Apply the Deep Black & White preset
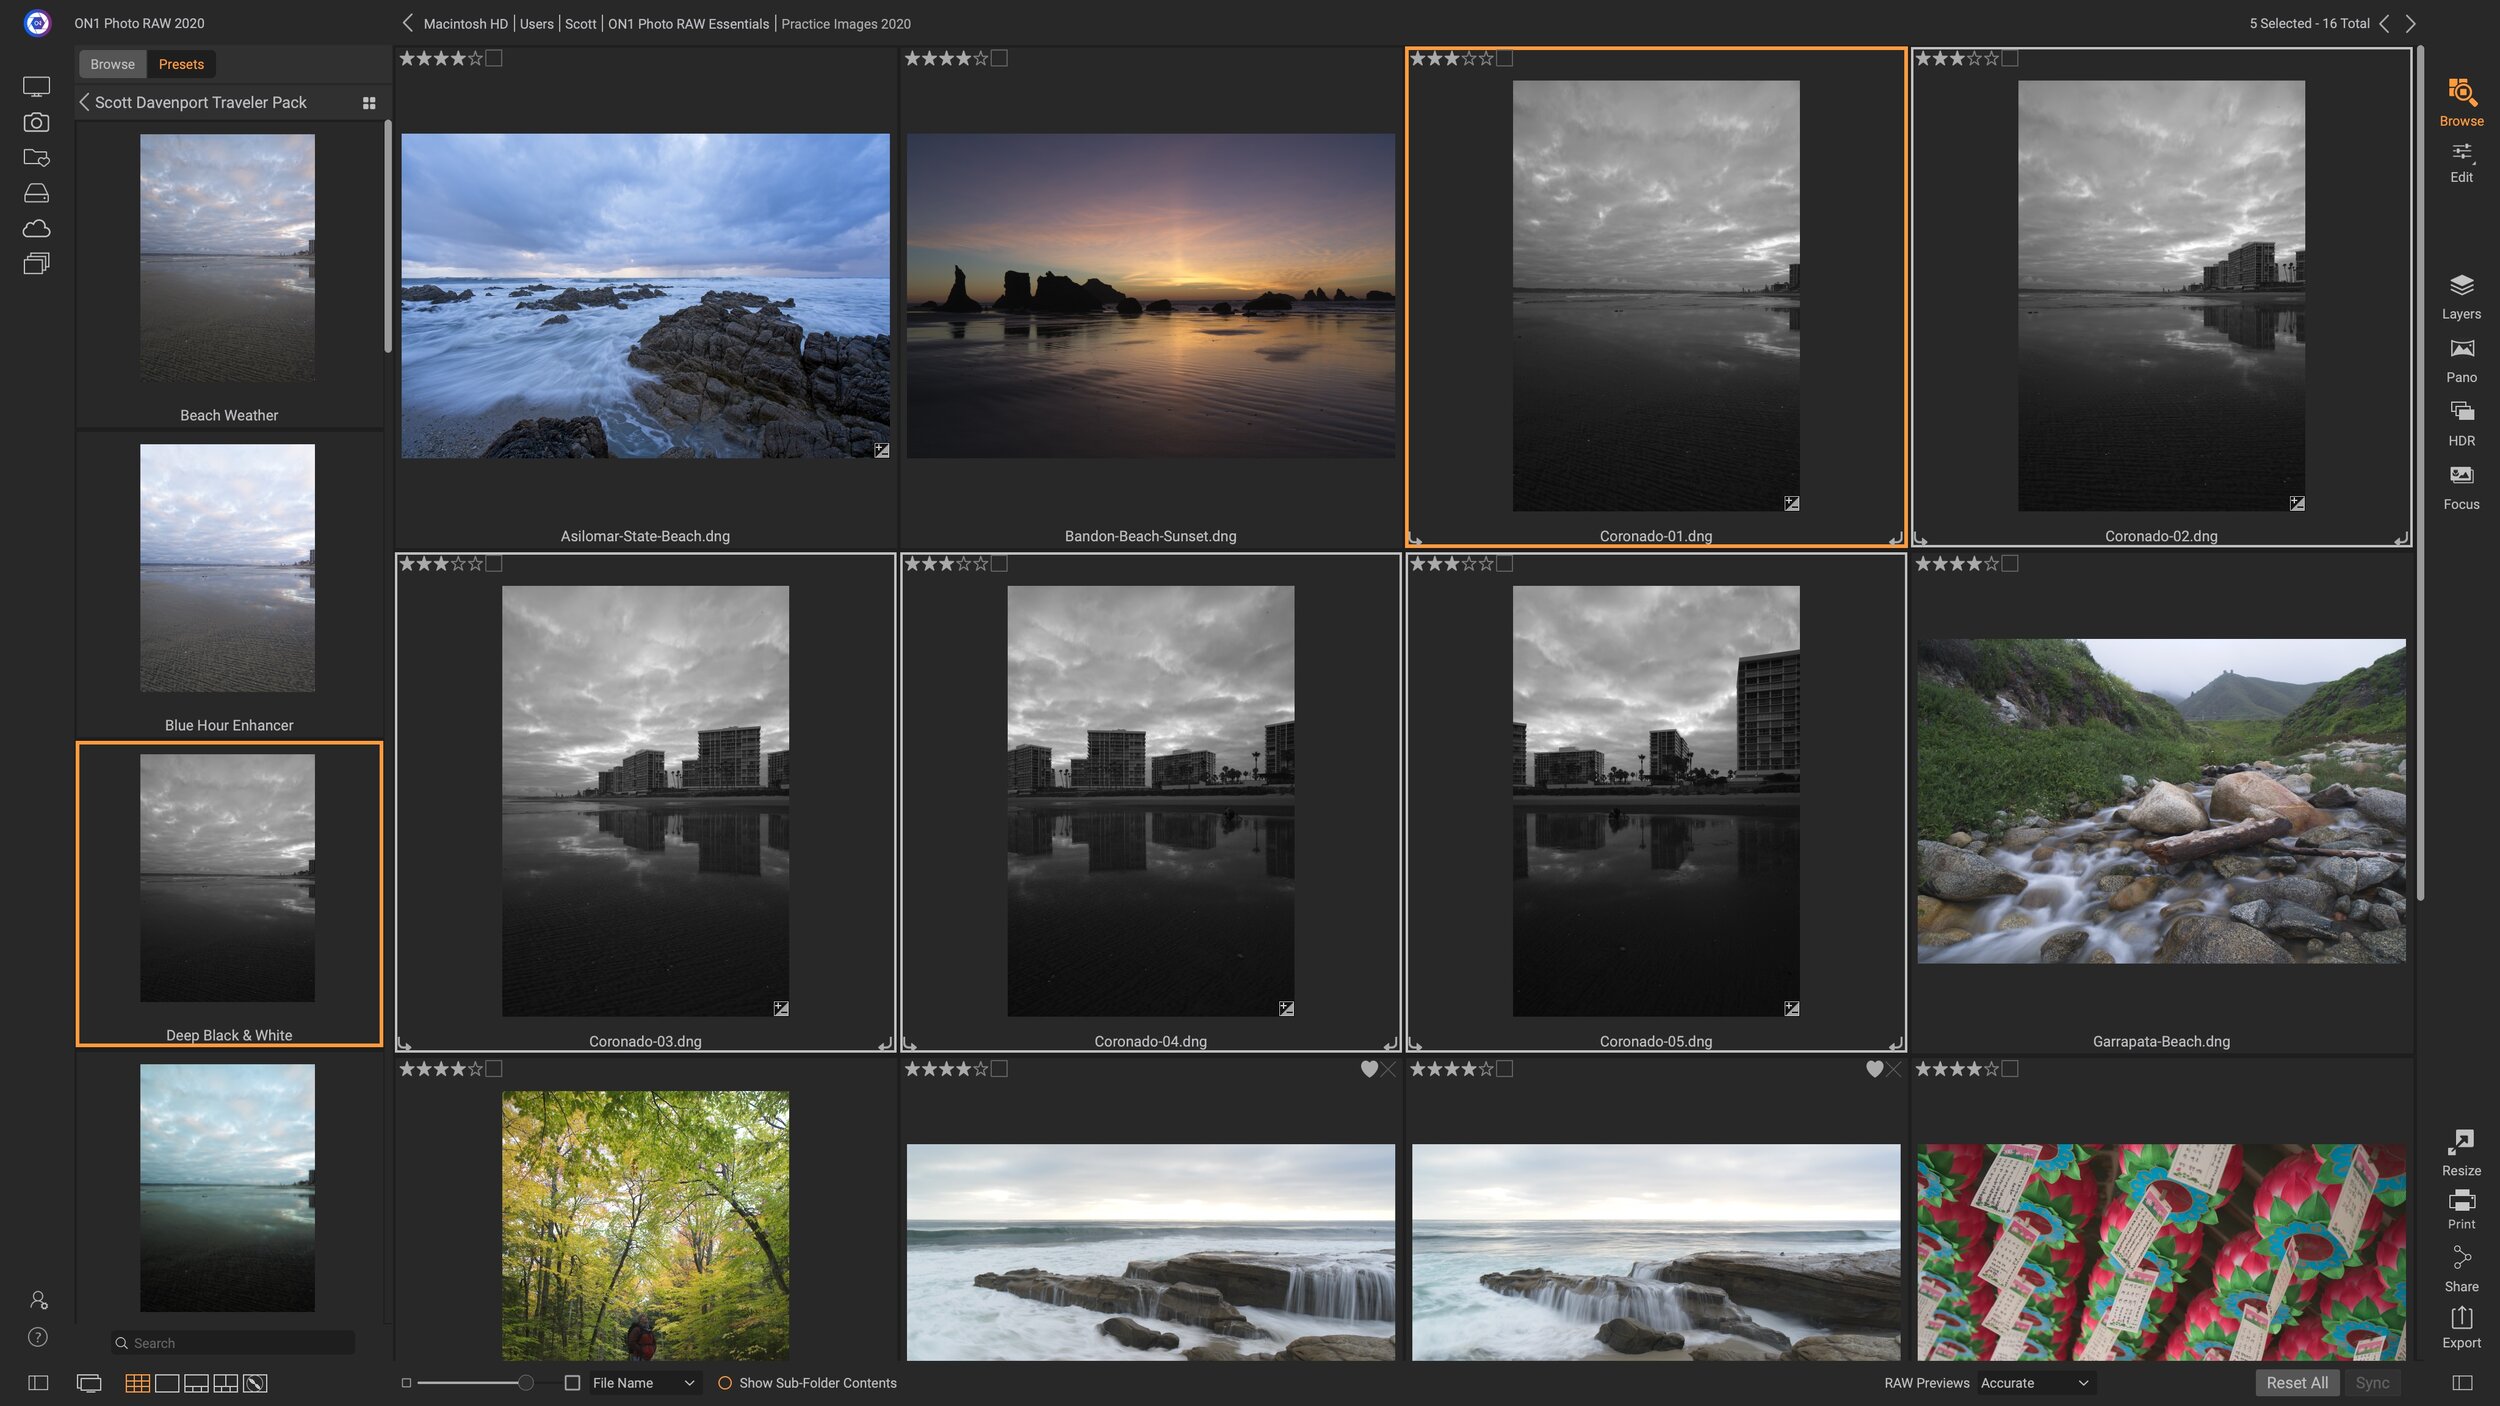Screen dimensions: 2500x1406 tap(229, 894)
